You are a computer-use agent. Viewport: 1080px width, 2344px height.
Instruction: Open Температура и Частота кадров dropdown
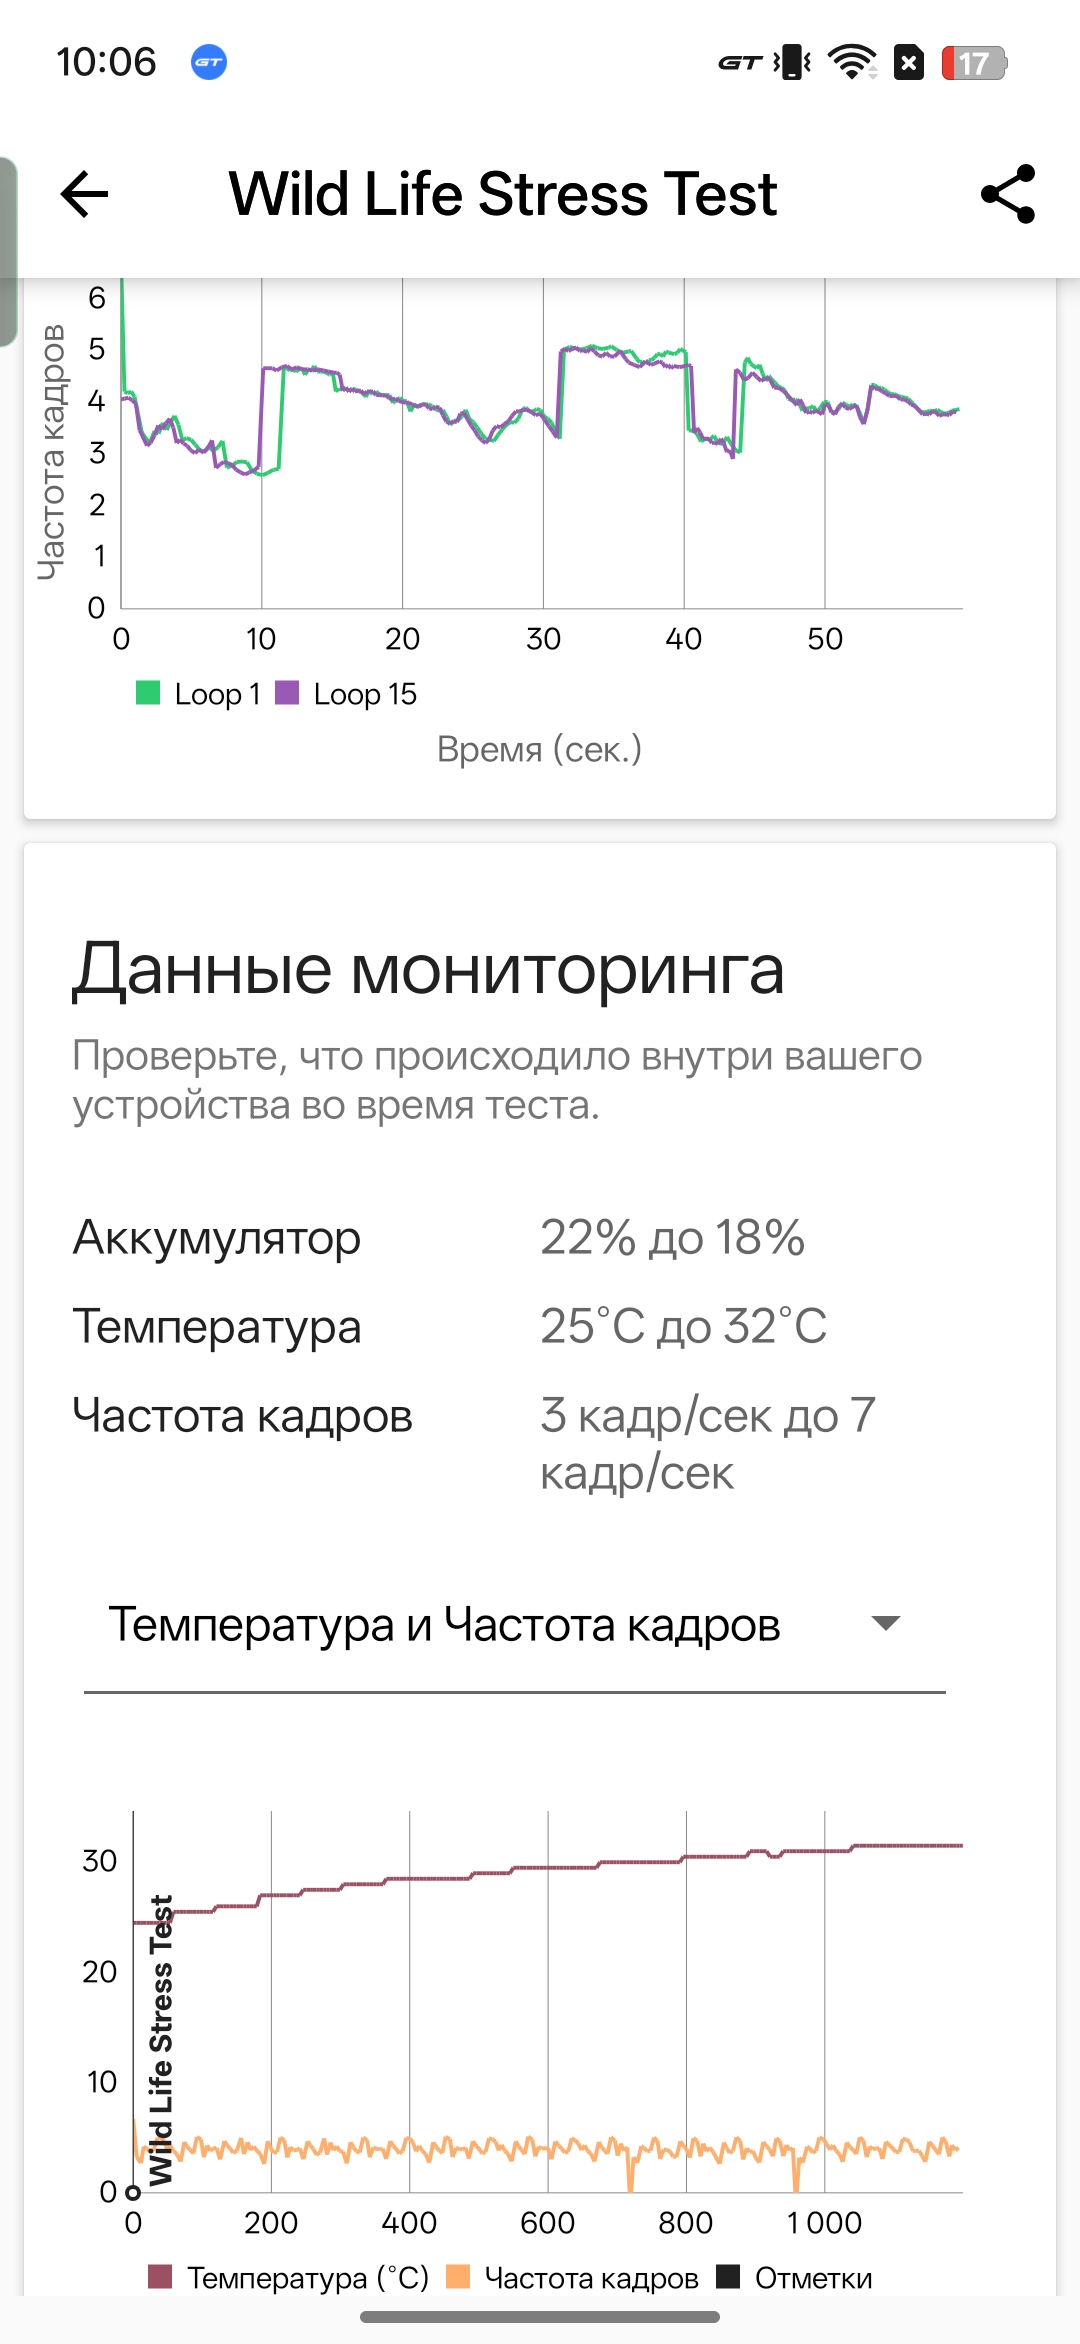coord(444,1624)
